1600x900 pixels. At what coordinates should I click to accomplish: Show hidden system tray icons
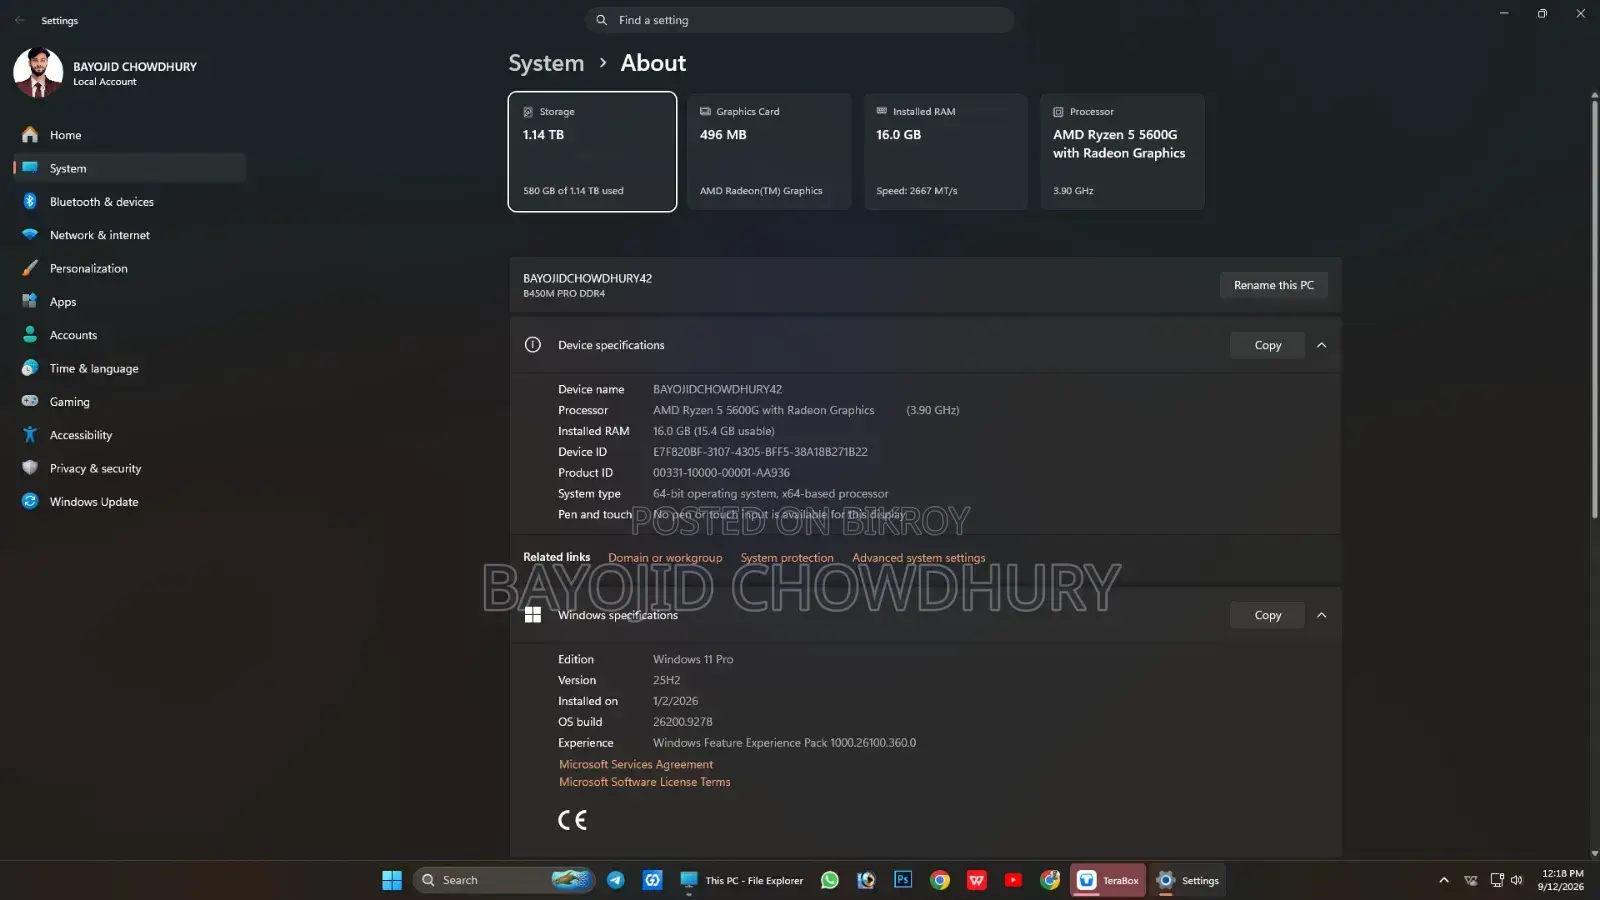(1443, 880)
